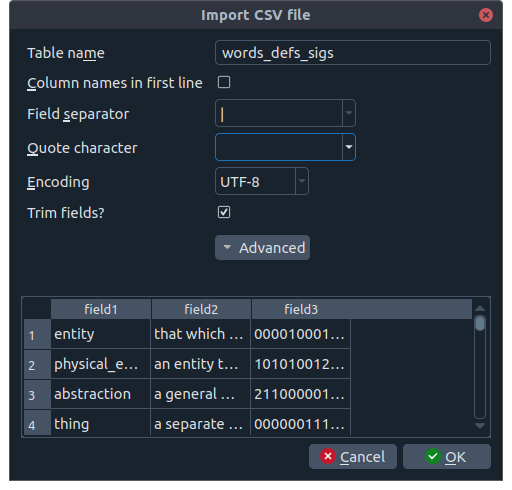This screenshot has width=512, height=490.
Task: Click the preview scrollbar down arrow
Action: coord(480,426)
